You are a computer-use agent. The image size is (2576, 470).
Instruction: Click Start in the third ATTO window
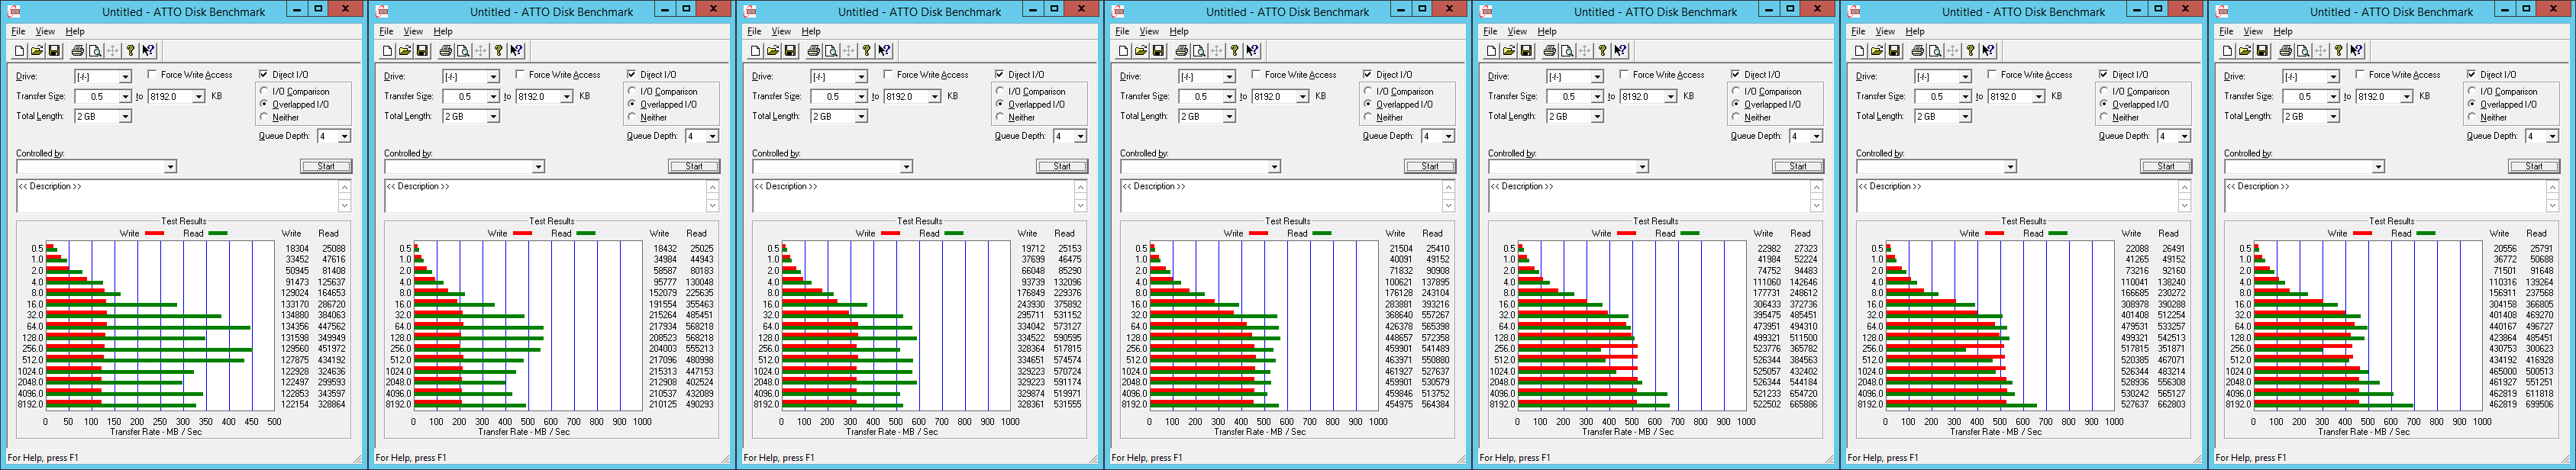pos(1062,166)
